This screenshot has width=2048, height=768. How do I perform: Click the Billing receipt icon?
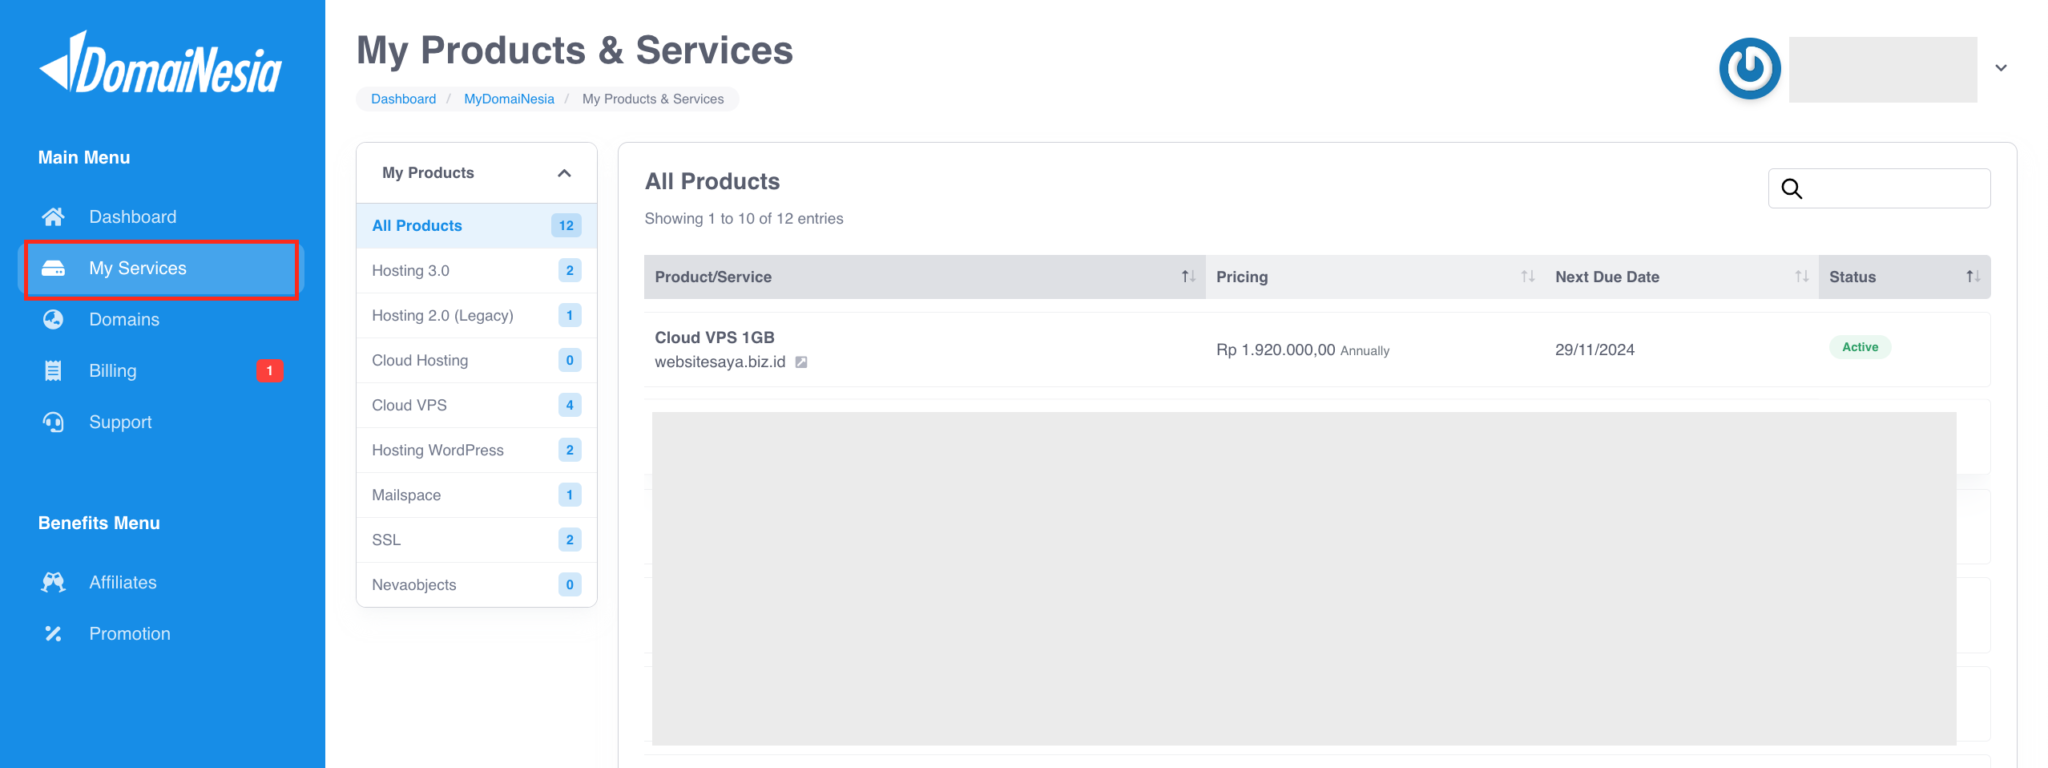point(53,371)
